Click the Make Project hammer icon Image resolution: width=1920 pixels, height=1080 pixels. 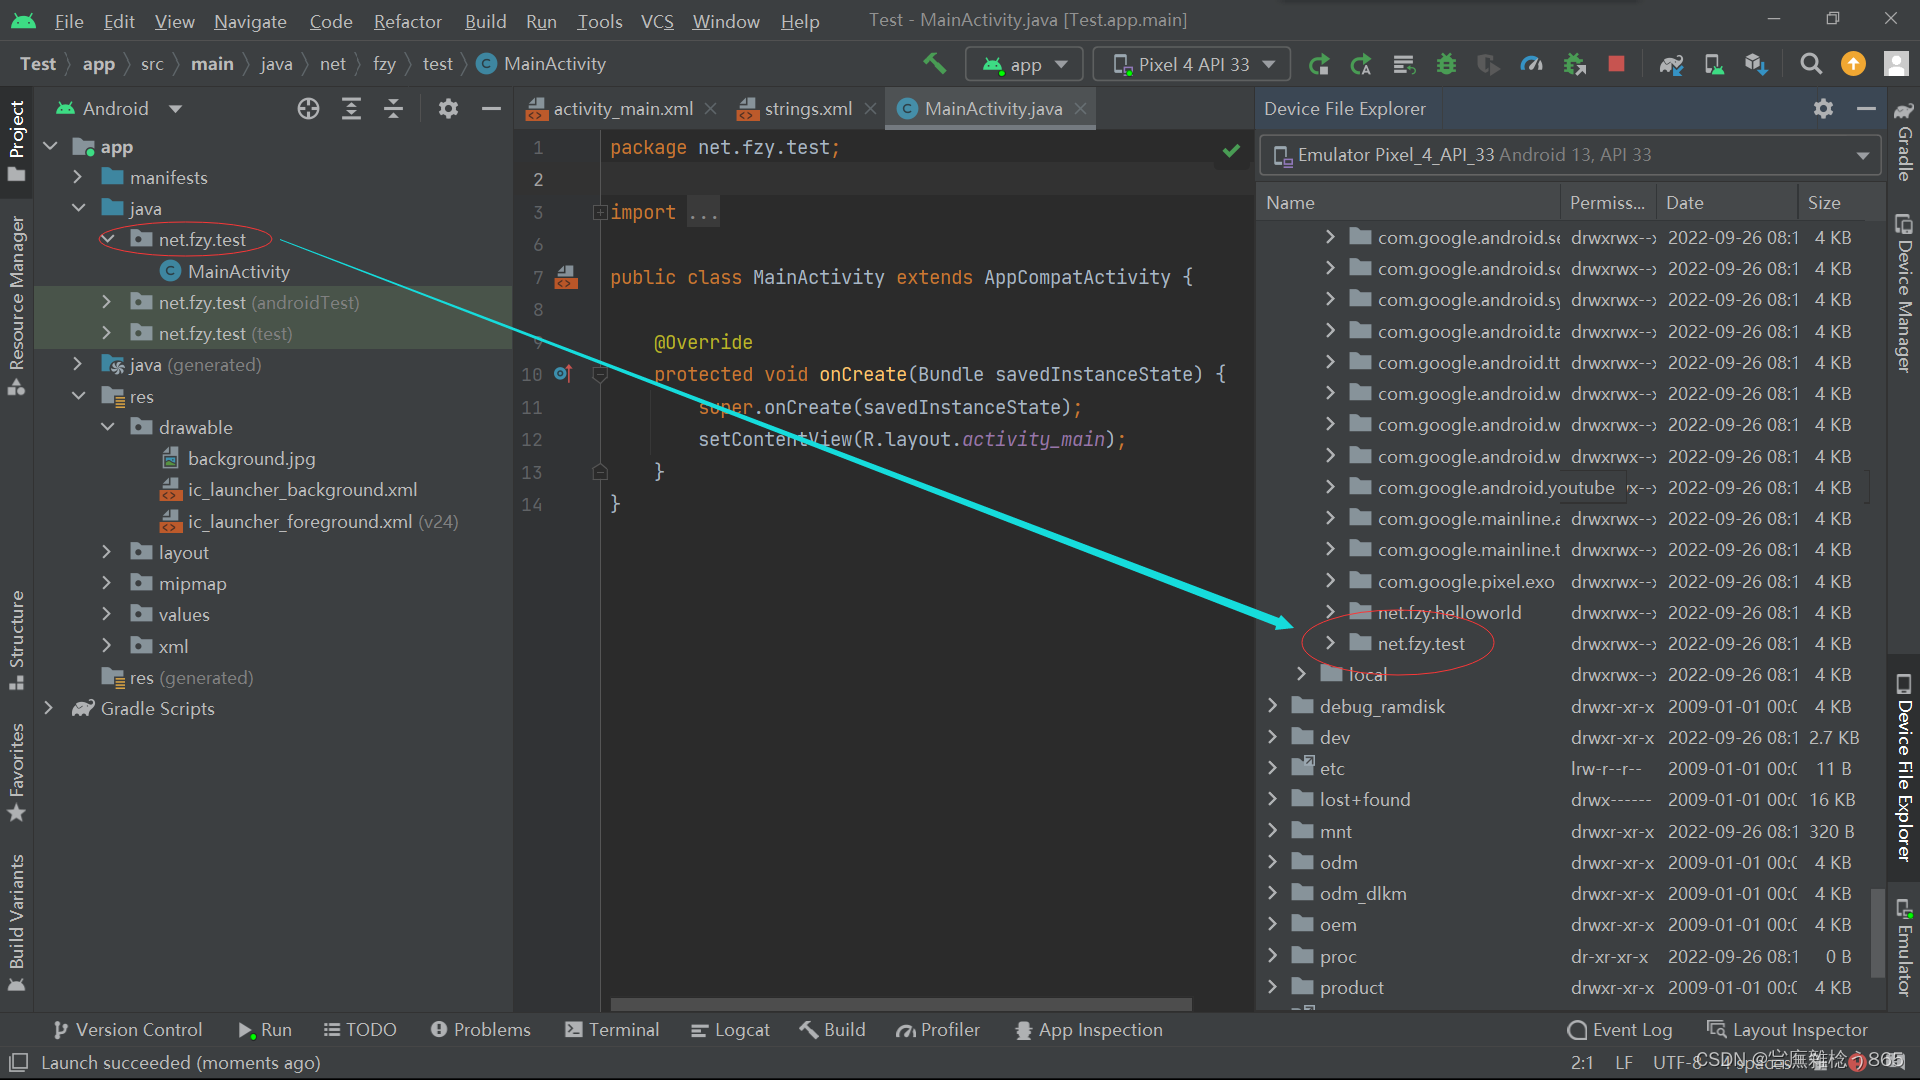click(934, 64)
